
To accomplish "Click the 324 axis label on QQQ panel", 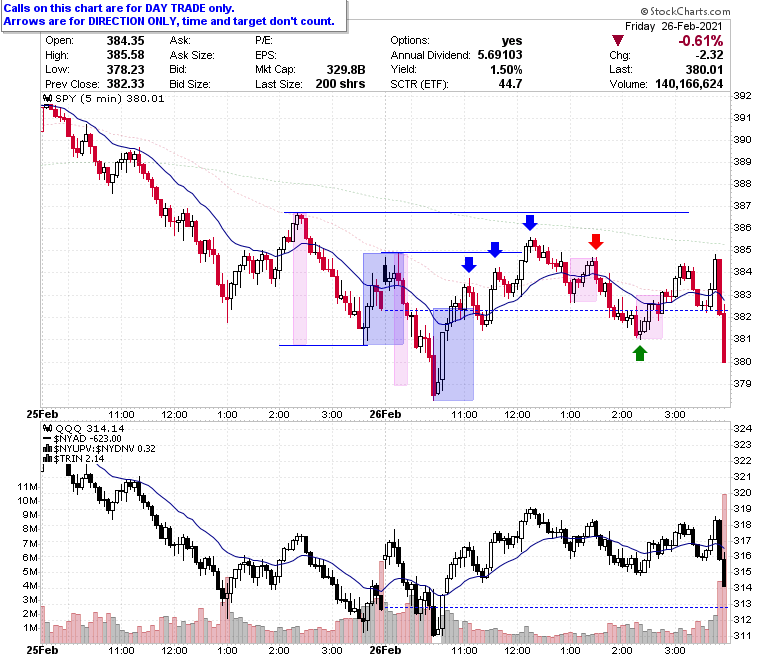I will [x=742, y=428].
